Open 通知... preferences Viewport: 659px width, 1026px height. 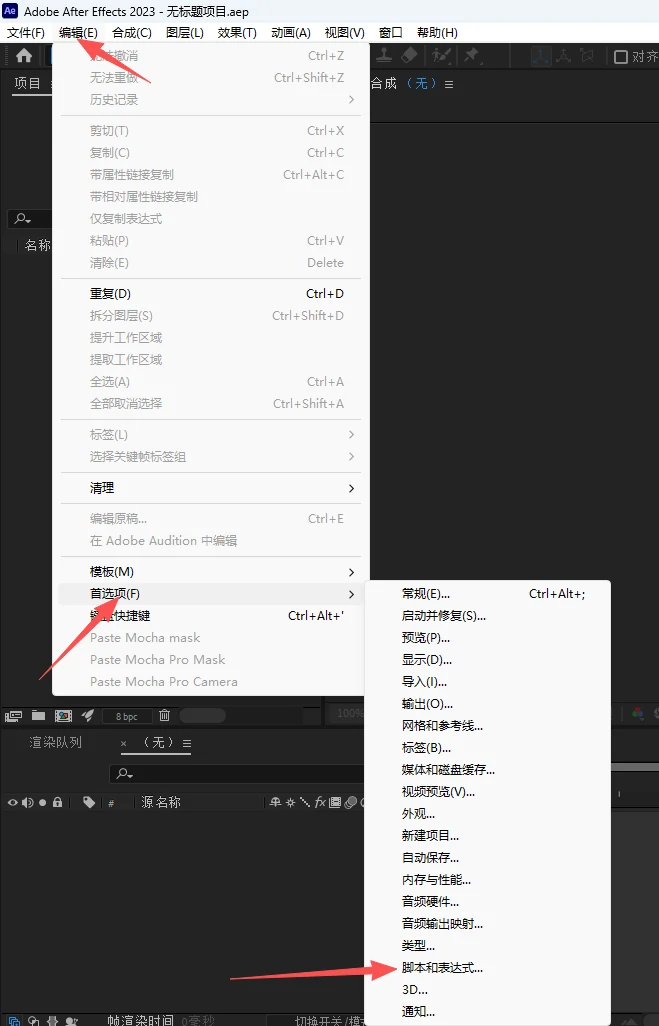coord(488,1012)
